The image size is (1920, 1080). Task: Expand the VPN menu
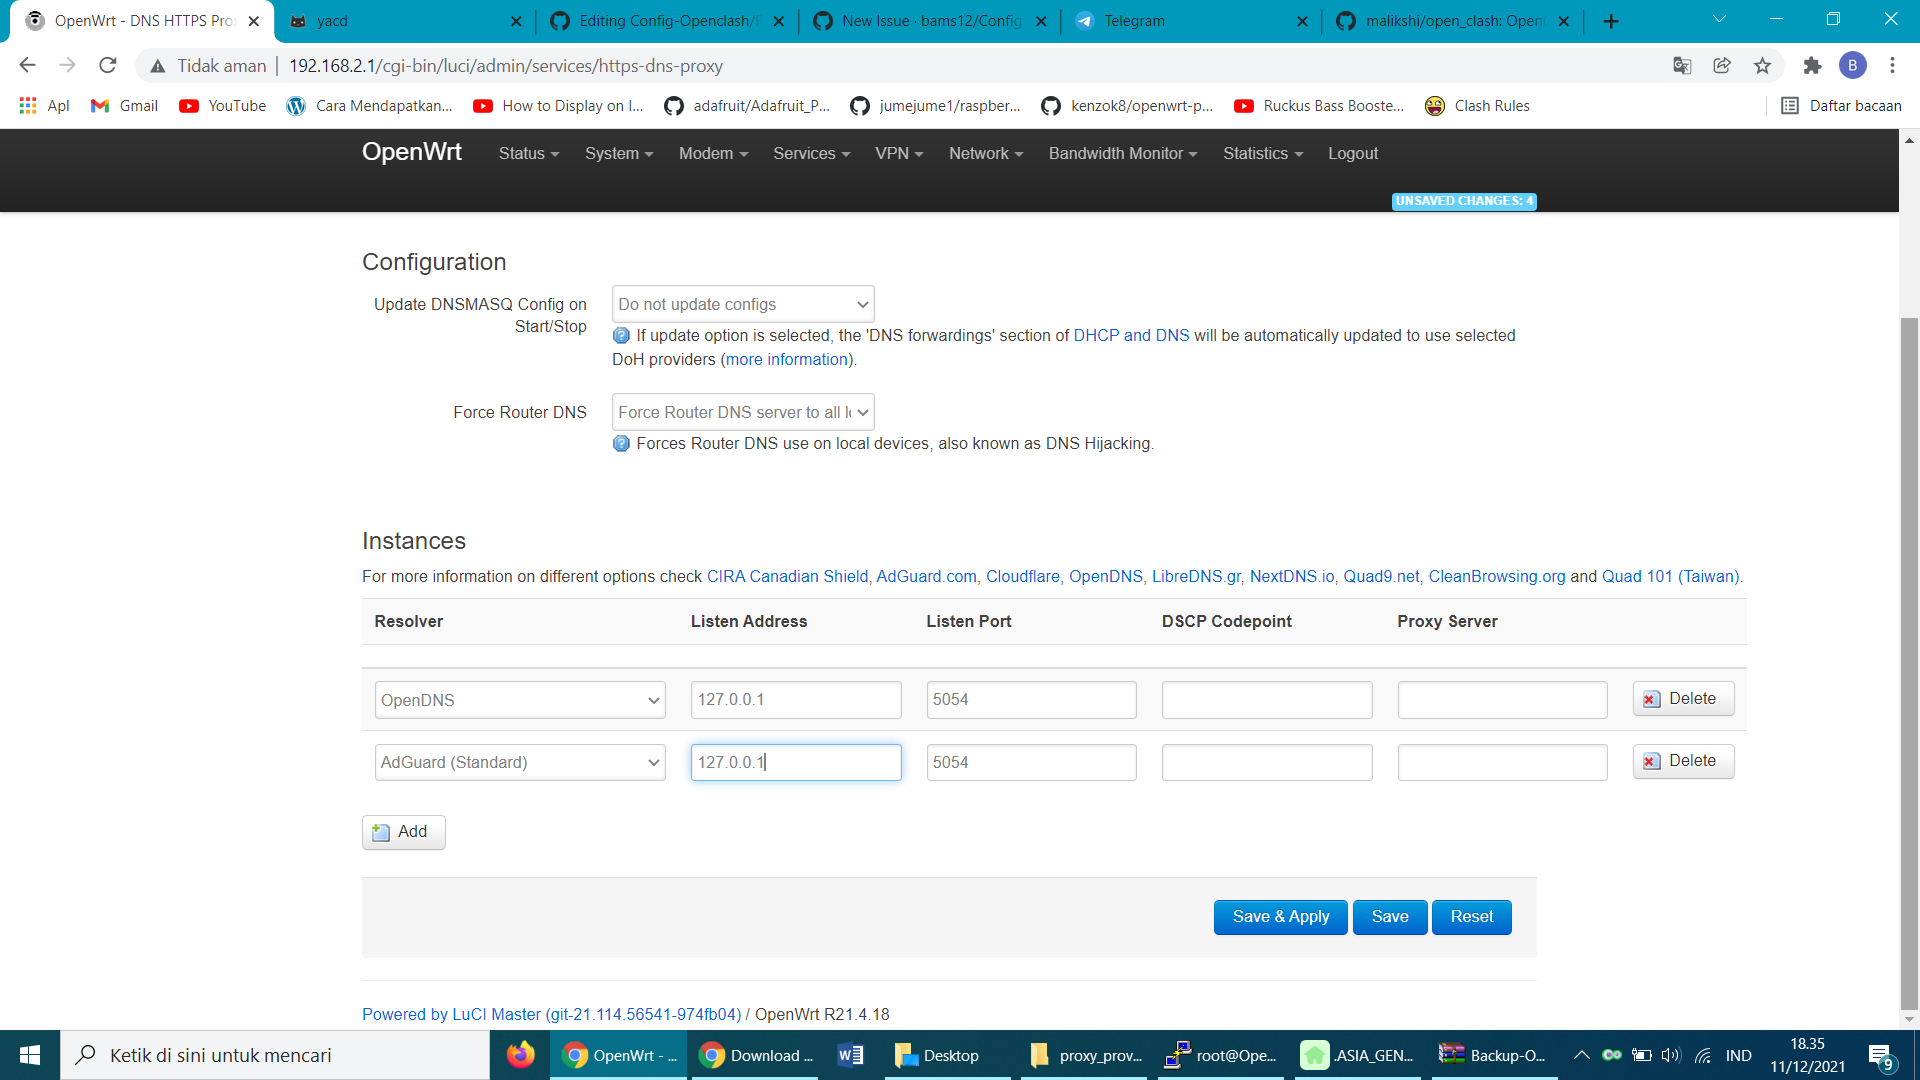tap(899, 153)
